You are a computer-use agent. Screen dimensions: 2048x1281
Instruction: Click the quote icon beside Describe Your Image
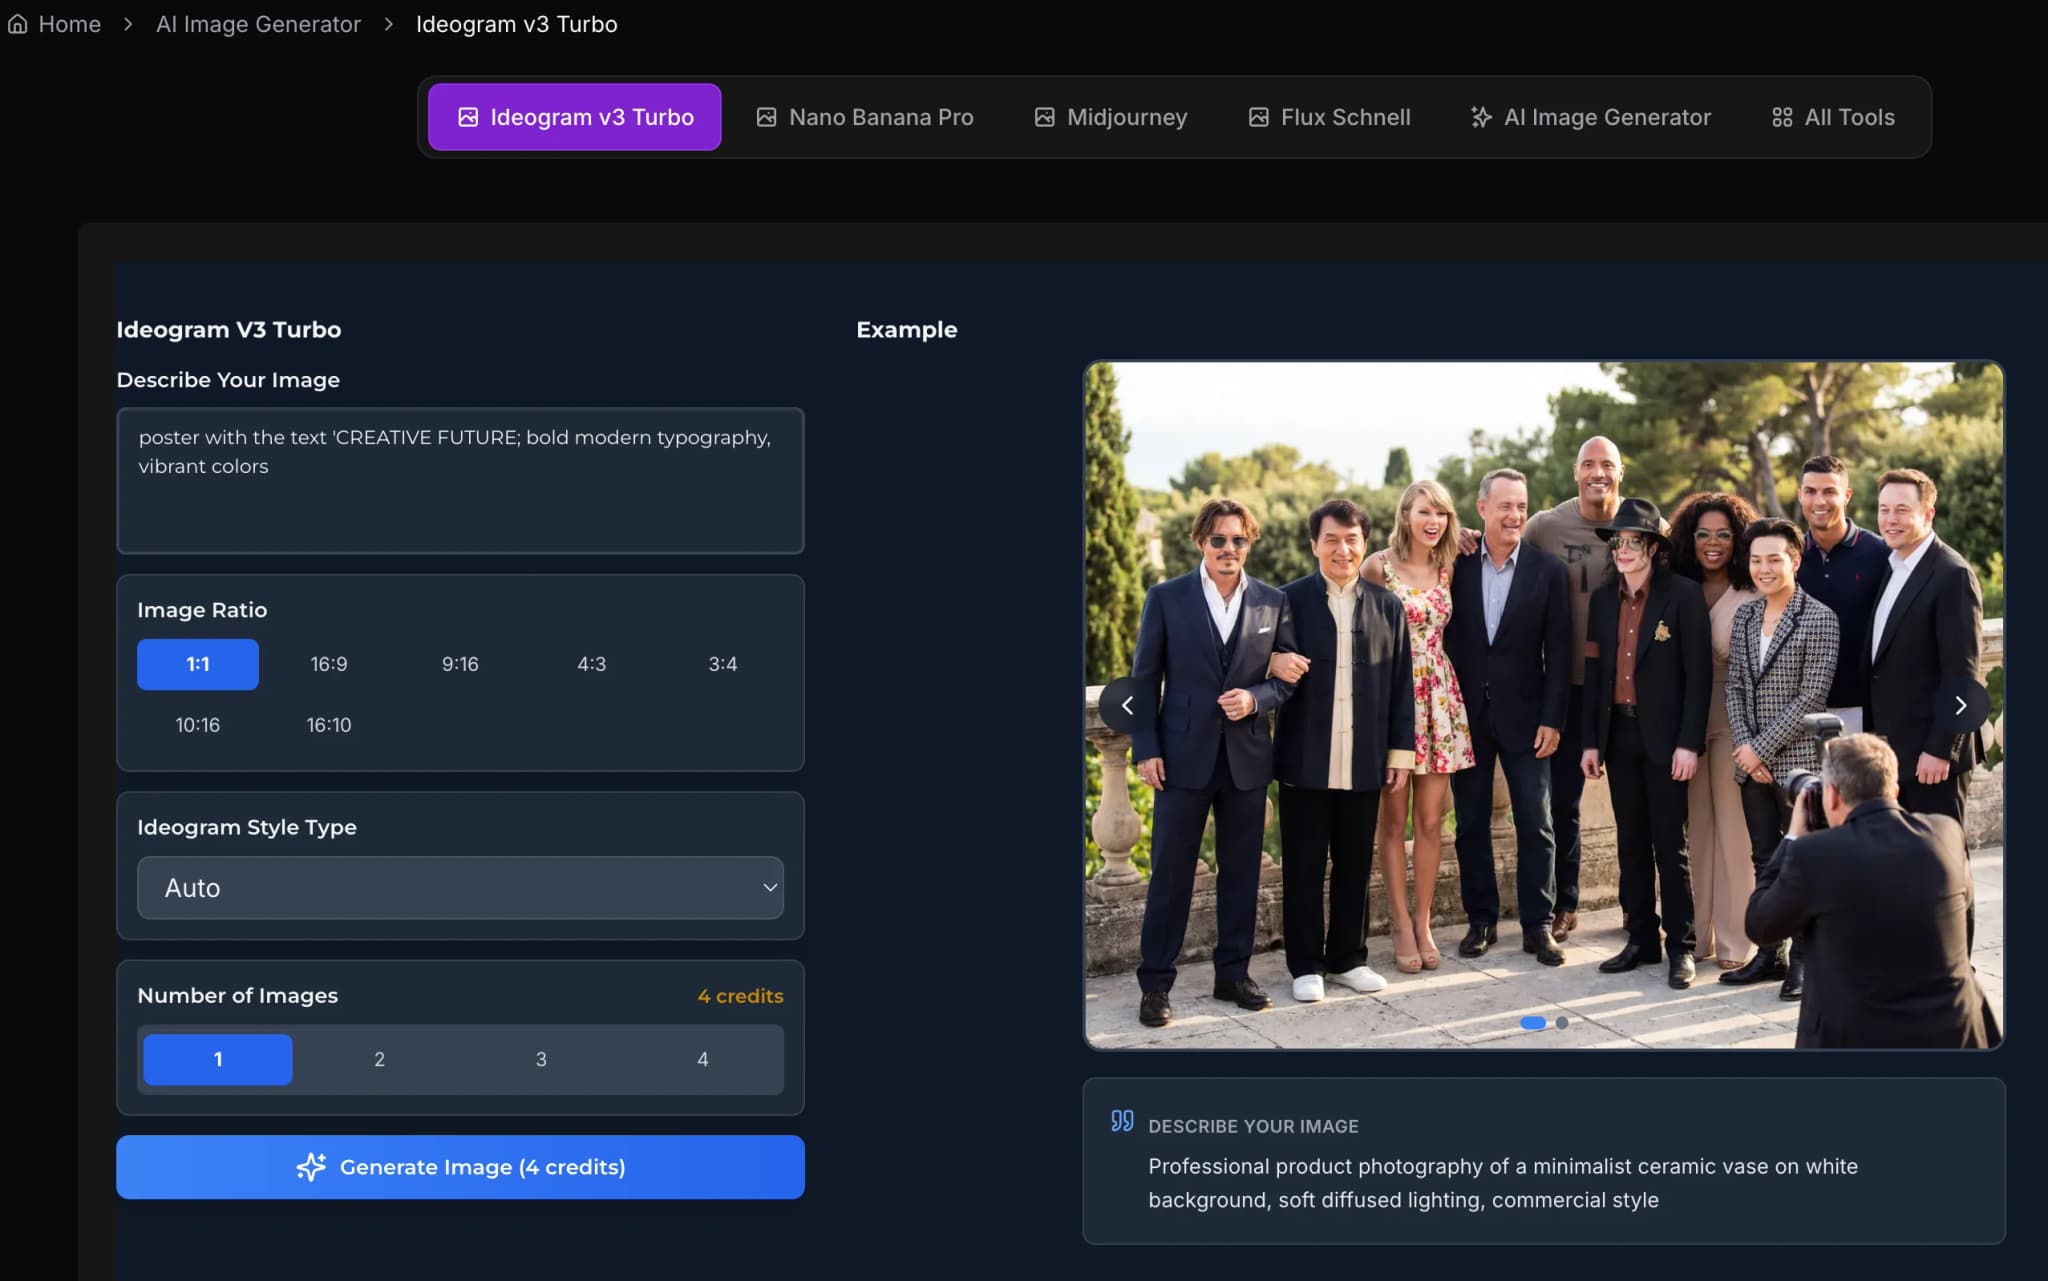tap(1122, 1121)
